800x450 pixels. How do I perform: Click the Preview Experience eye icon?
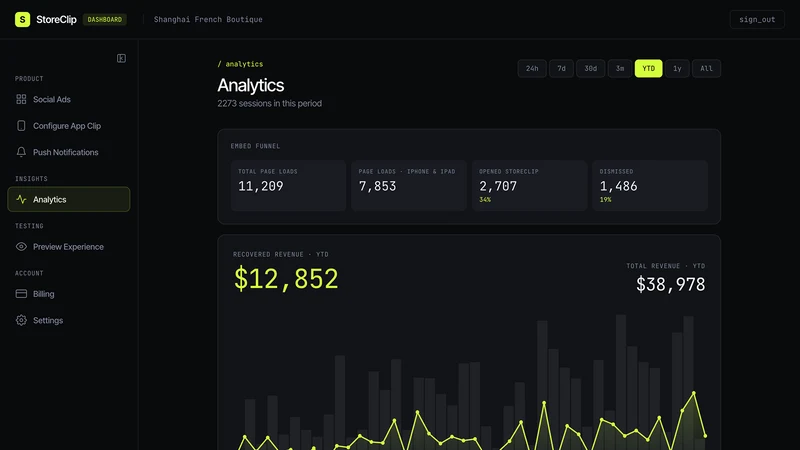point(21,247)
